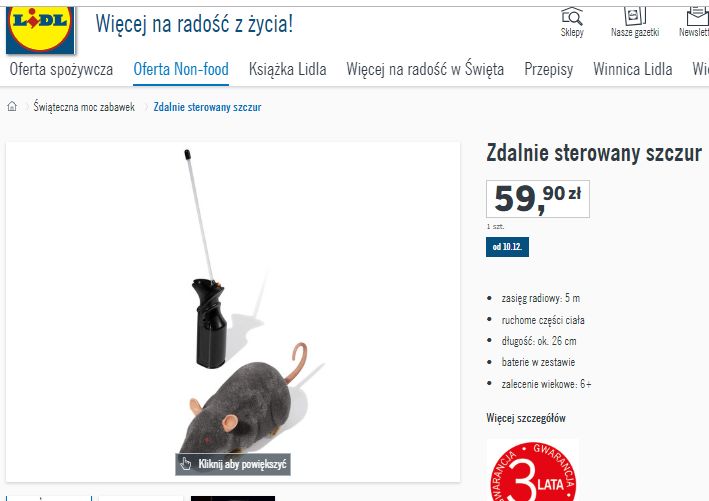Select the Oferta Non-food tab
The width and height of the screenshot is (709, 501).
[181, 69]
